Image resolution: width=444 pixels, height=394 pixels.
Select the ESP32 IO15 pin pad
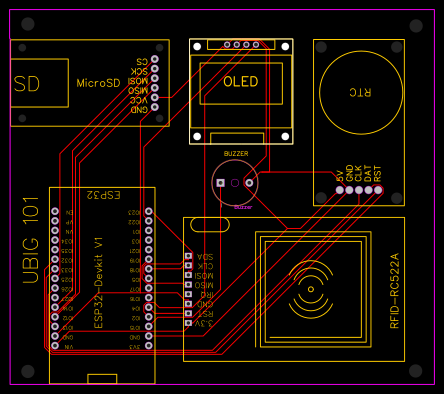click(149, 326)
